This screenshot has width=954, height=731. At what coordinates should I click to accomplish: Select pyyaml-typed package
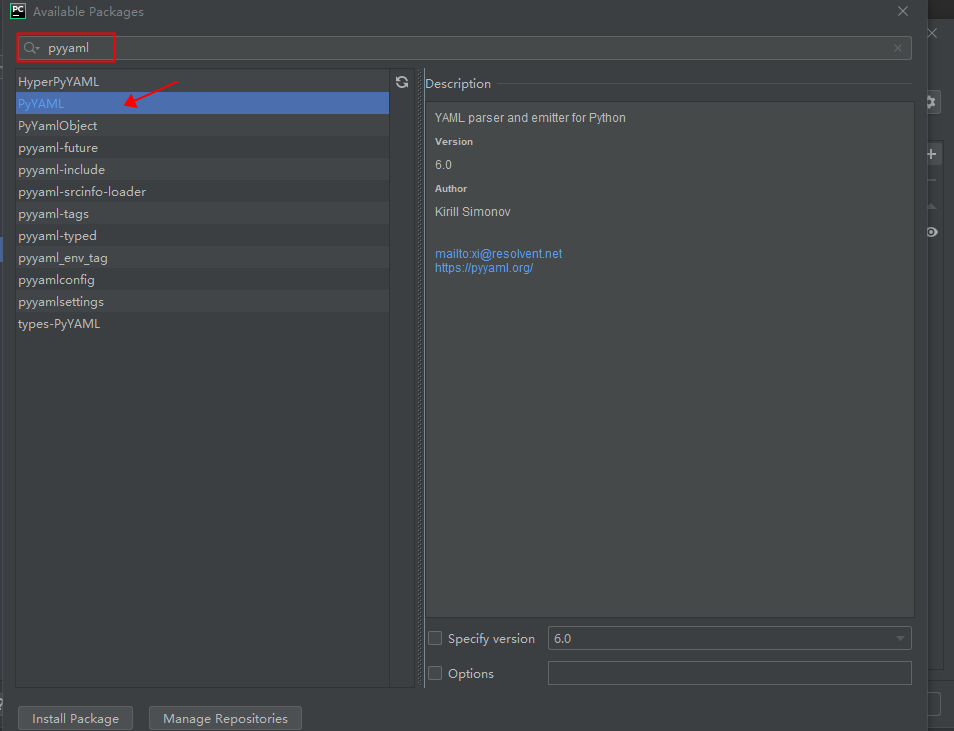[202, 236]
